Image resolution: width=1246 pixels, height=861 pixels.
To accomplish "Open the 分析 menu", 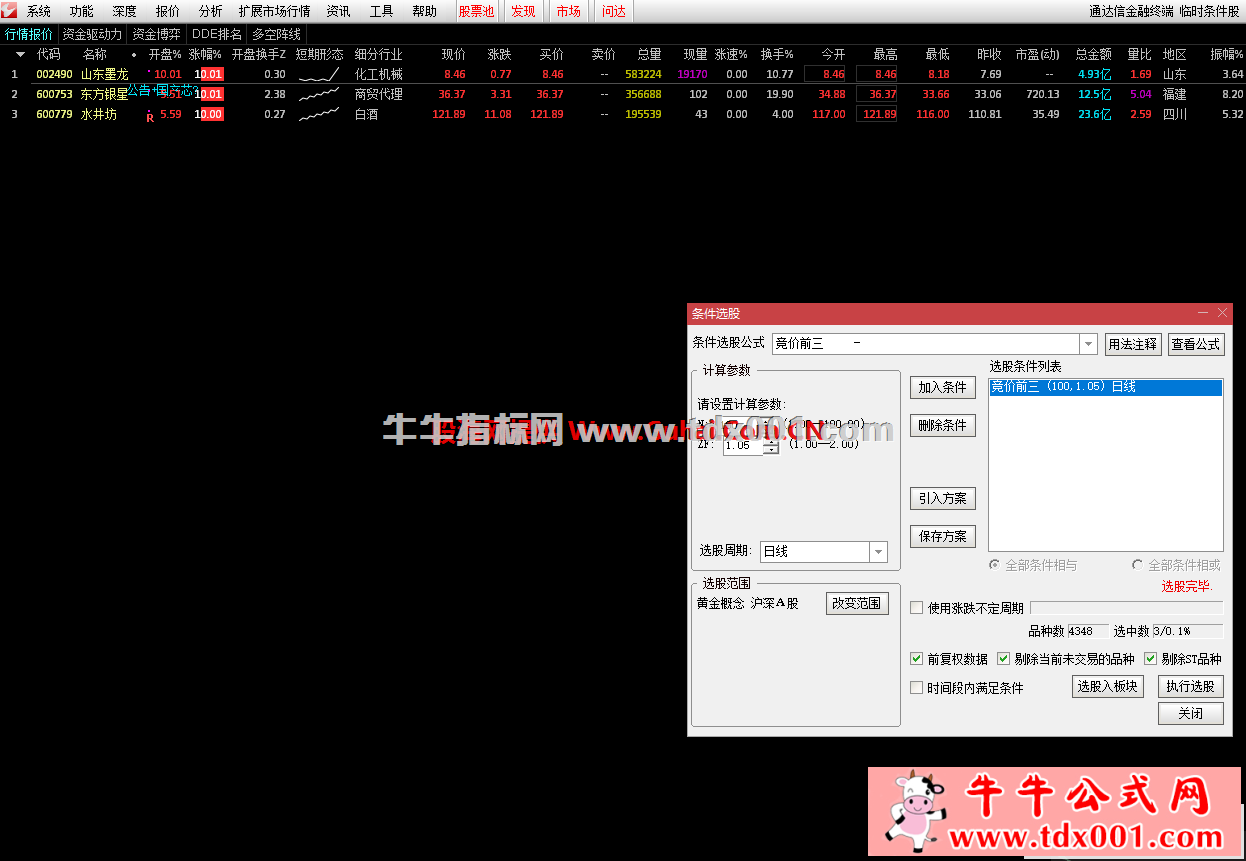I will [208, 11].
